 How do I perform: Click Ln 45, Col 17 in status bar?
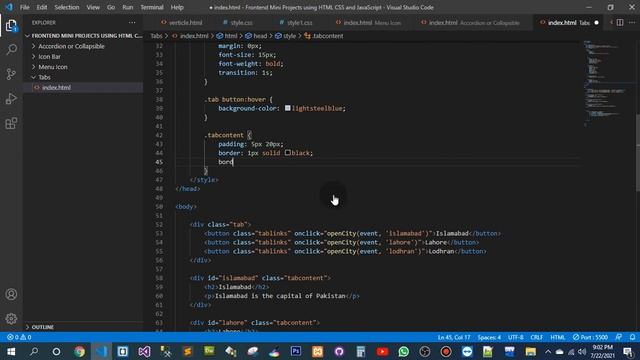pos(454,337)
